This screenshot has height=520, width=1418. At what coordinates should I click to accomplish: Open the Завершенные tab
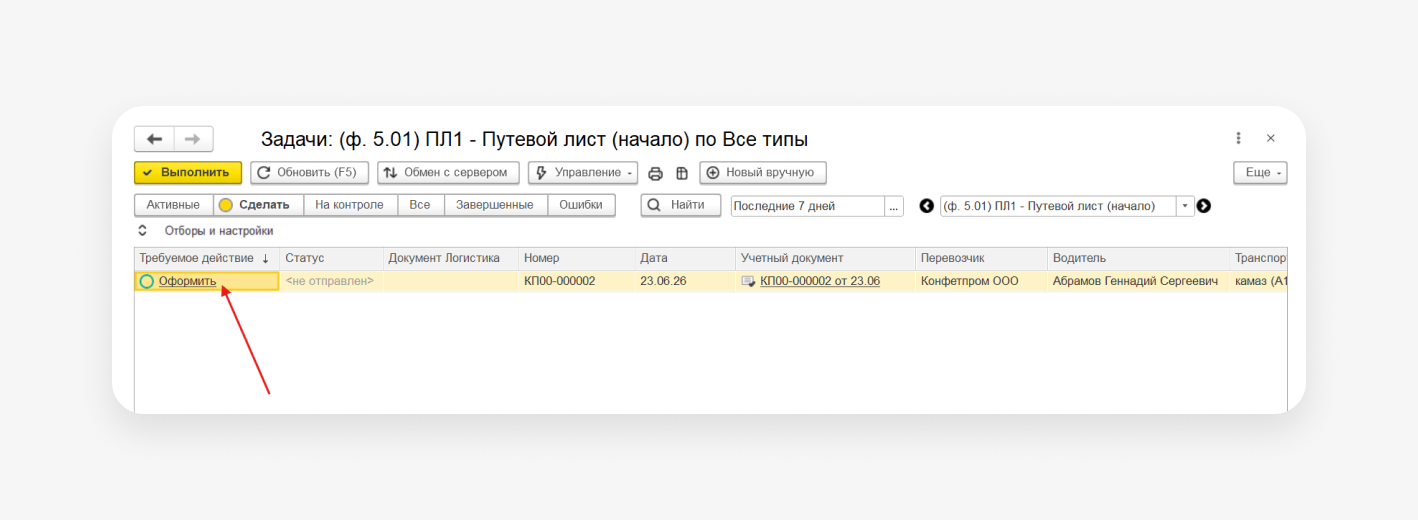tap(495, 205)
